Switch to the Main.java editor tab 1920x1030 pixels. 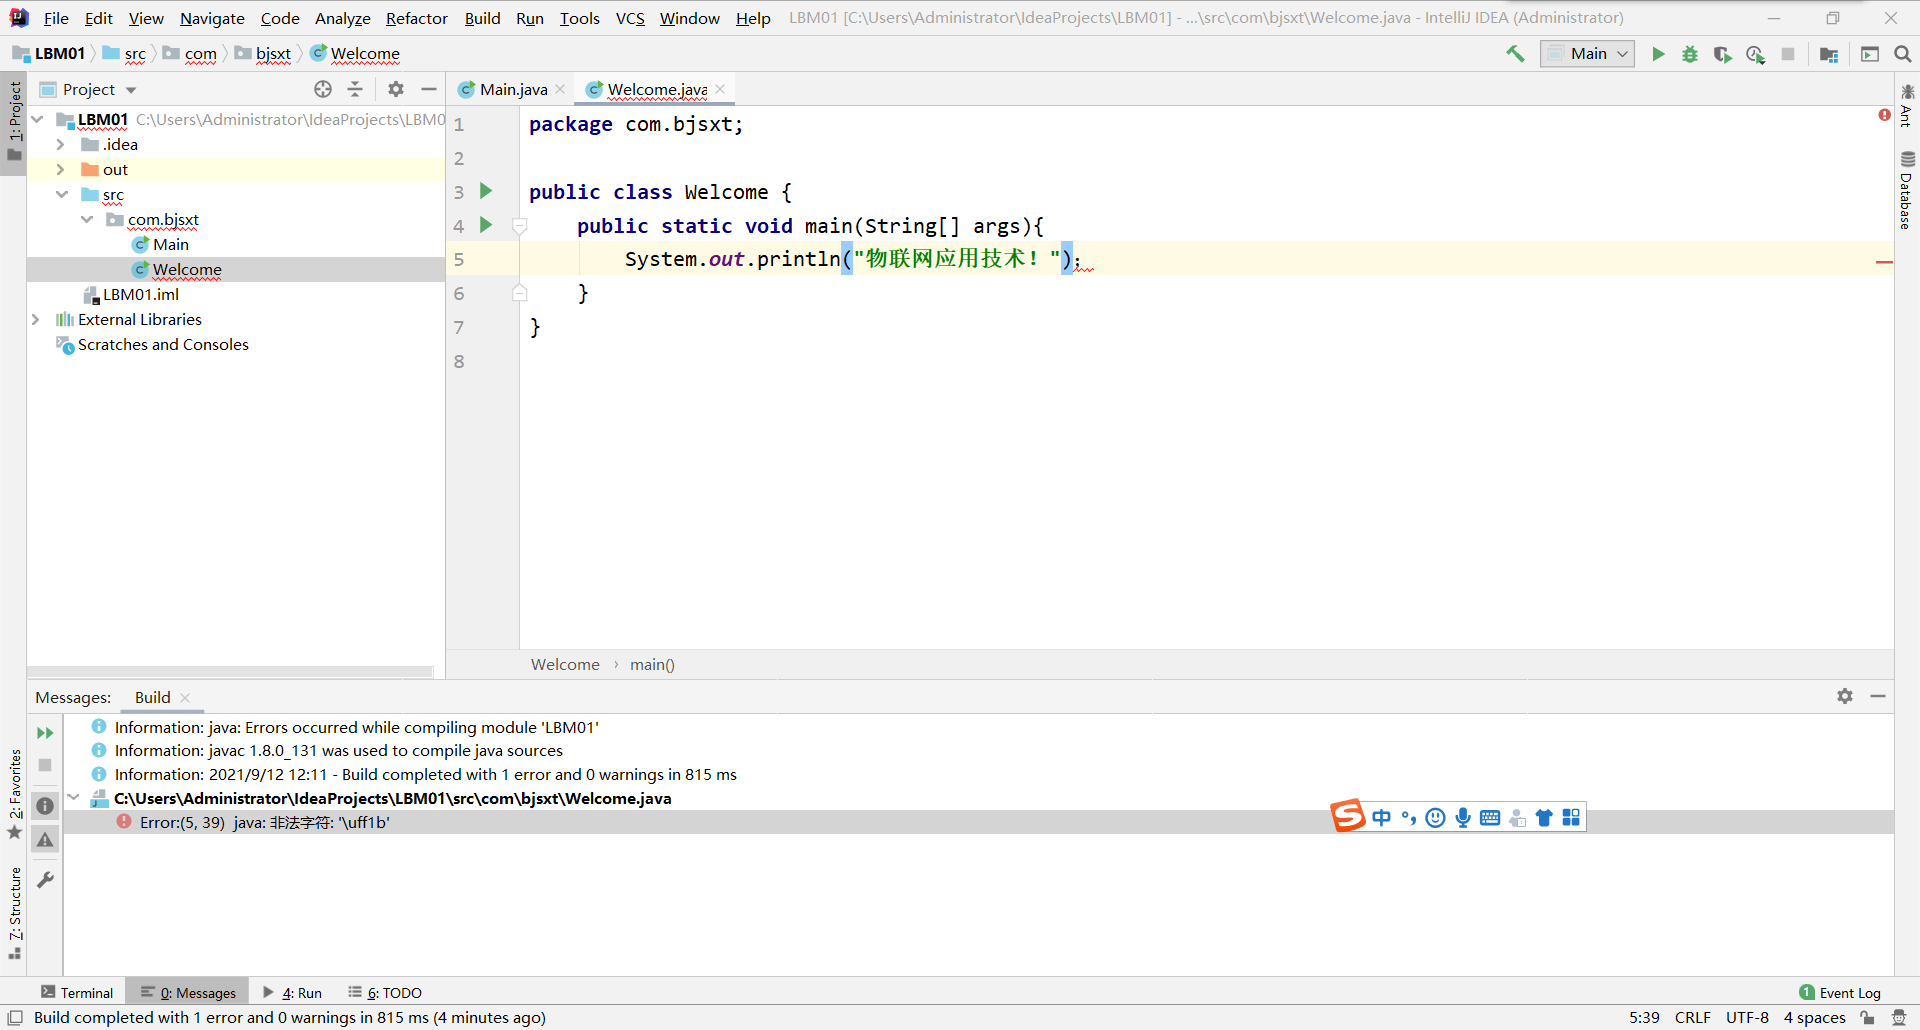(513, 89)
